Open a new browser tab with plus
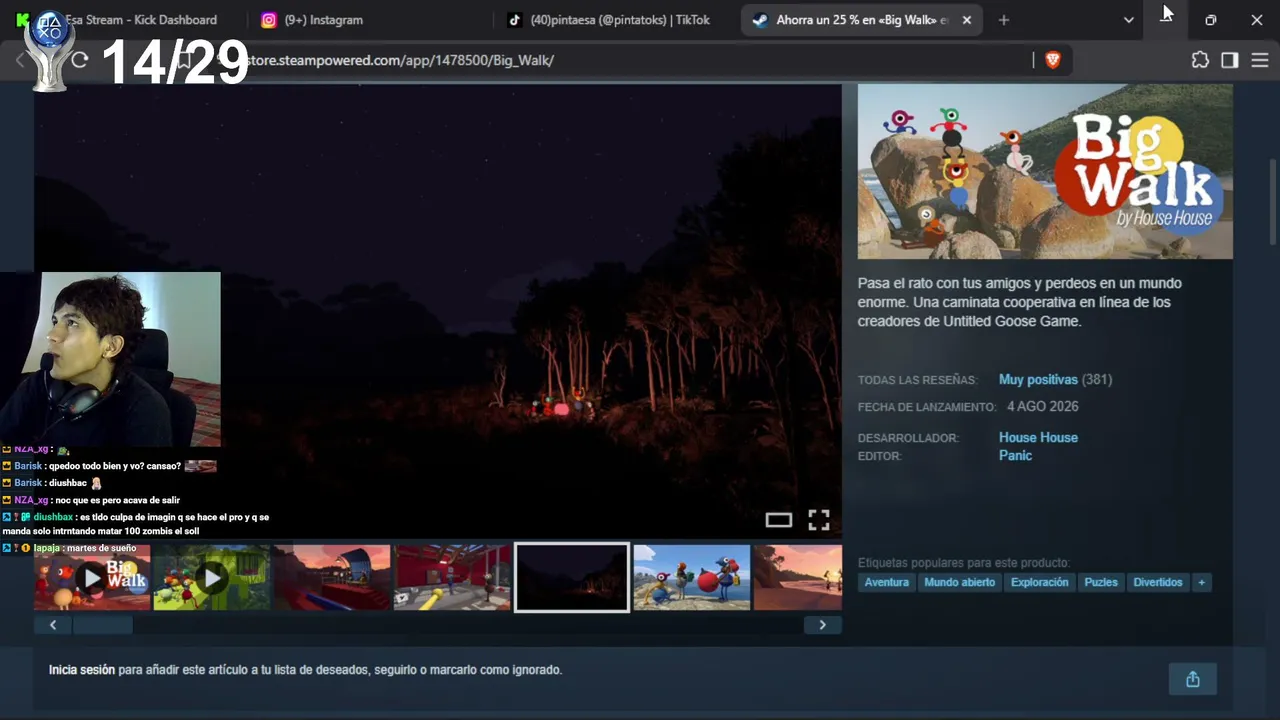The width and height of the screenshot is (1280, 720). click(x=1004, y=20)
